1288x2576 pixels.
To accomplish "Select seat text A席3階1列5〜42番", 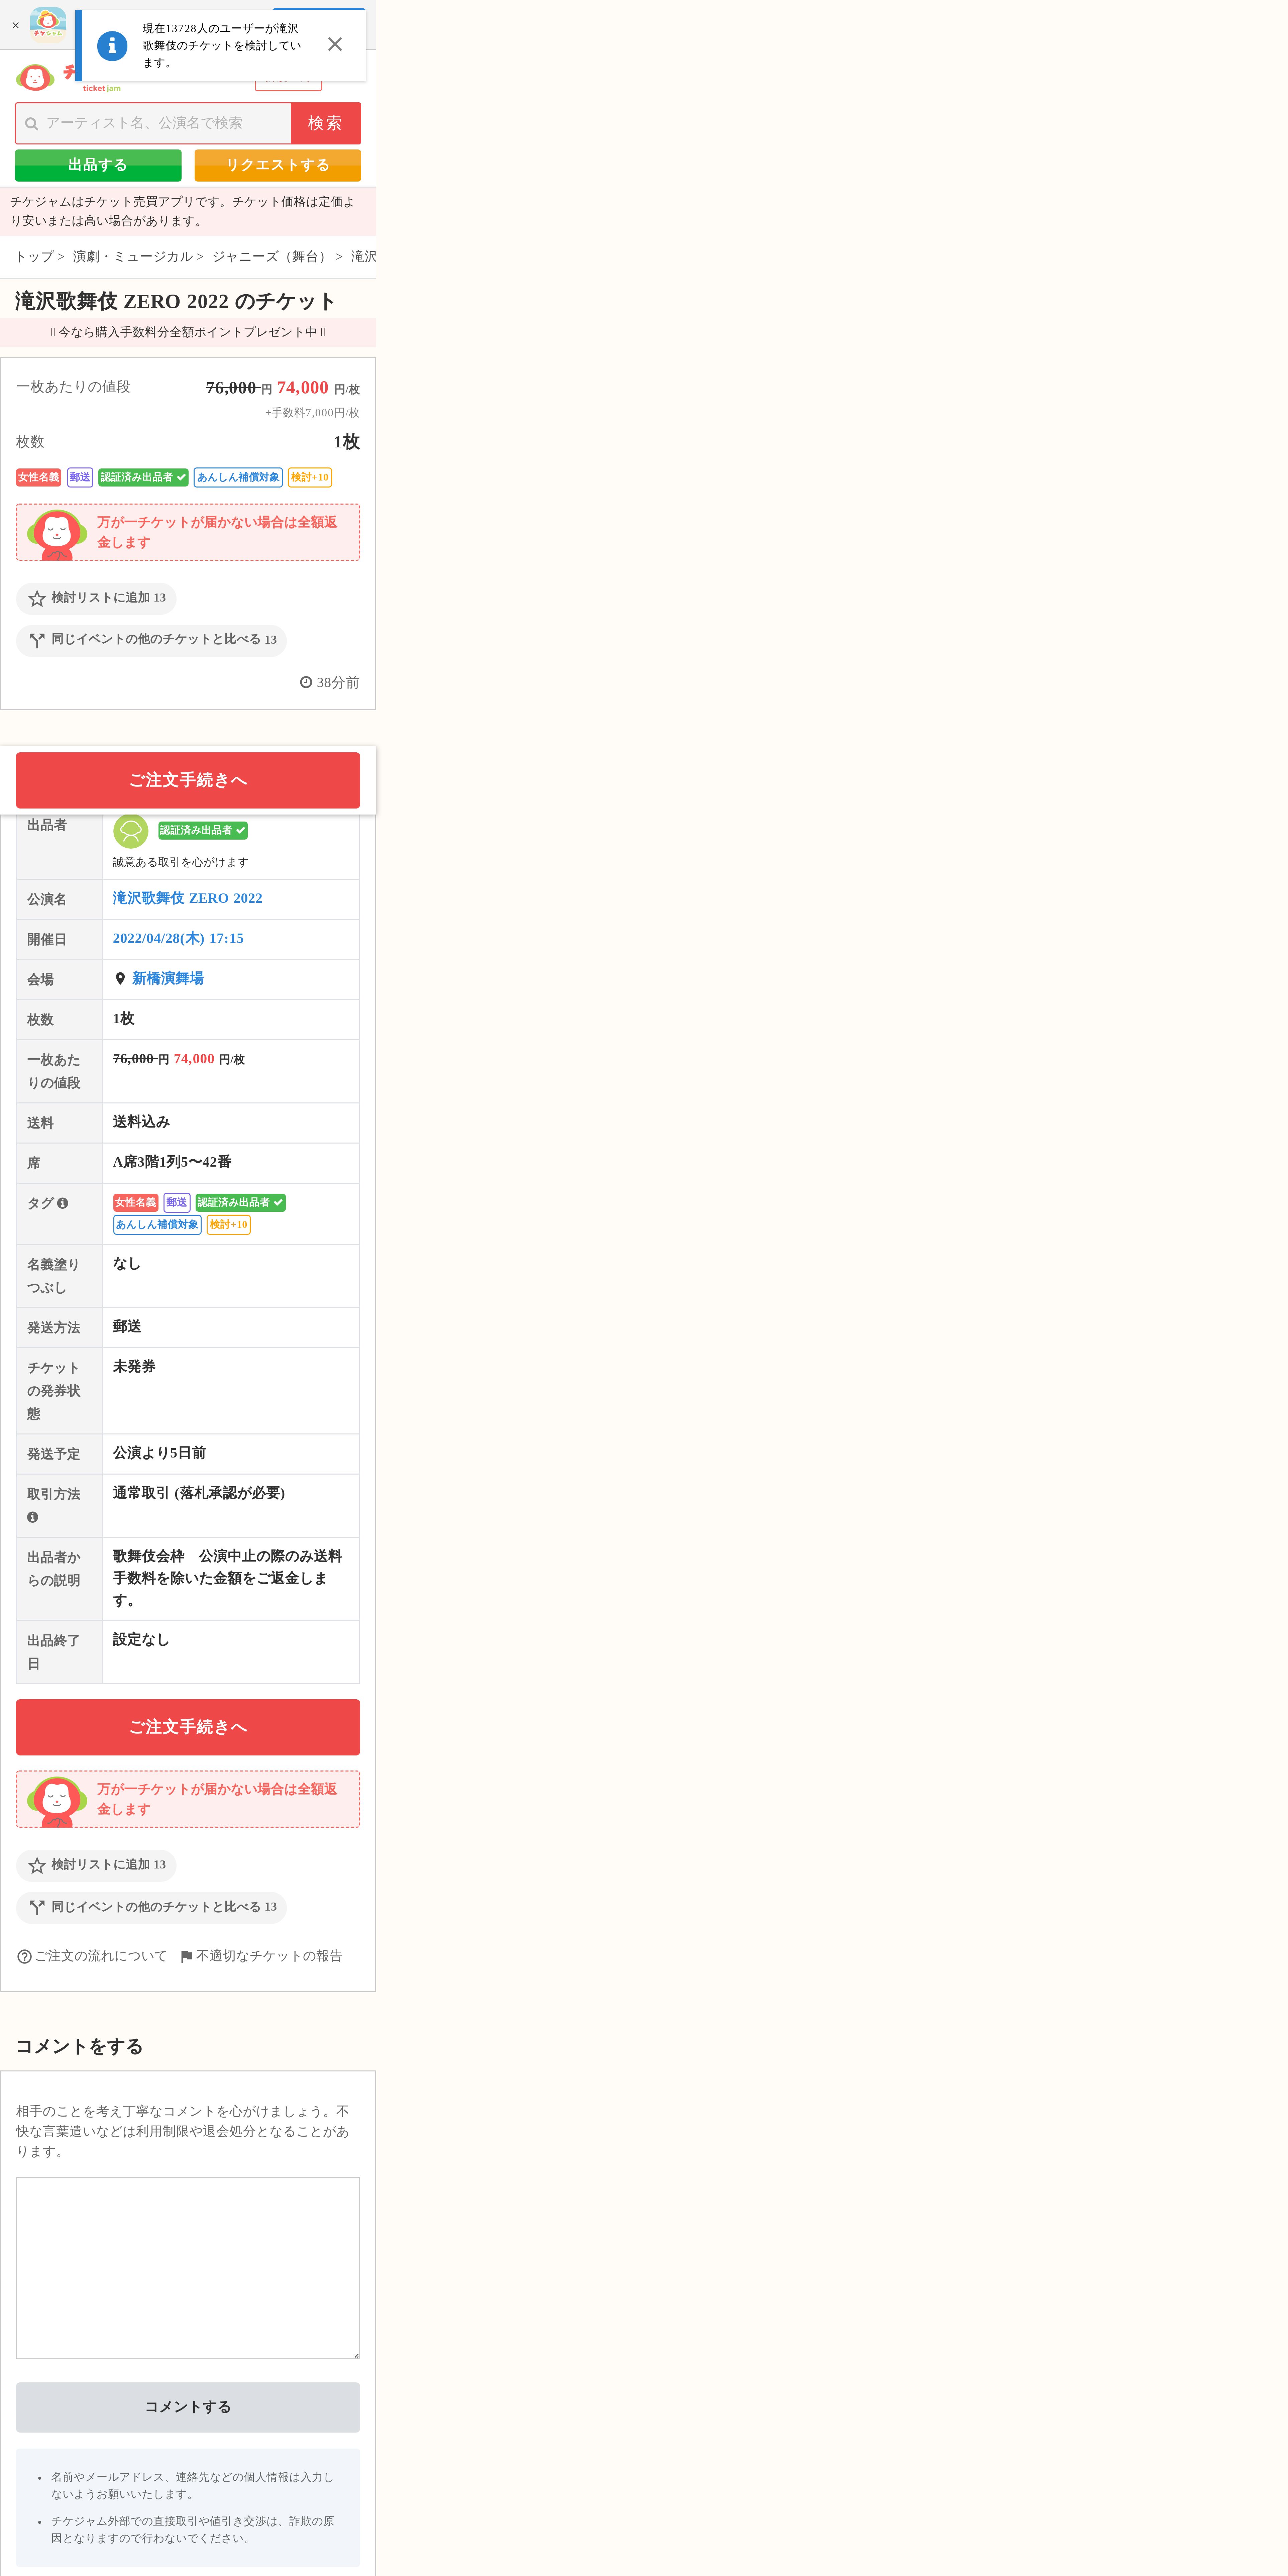I will [172, 1162].
